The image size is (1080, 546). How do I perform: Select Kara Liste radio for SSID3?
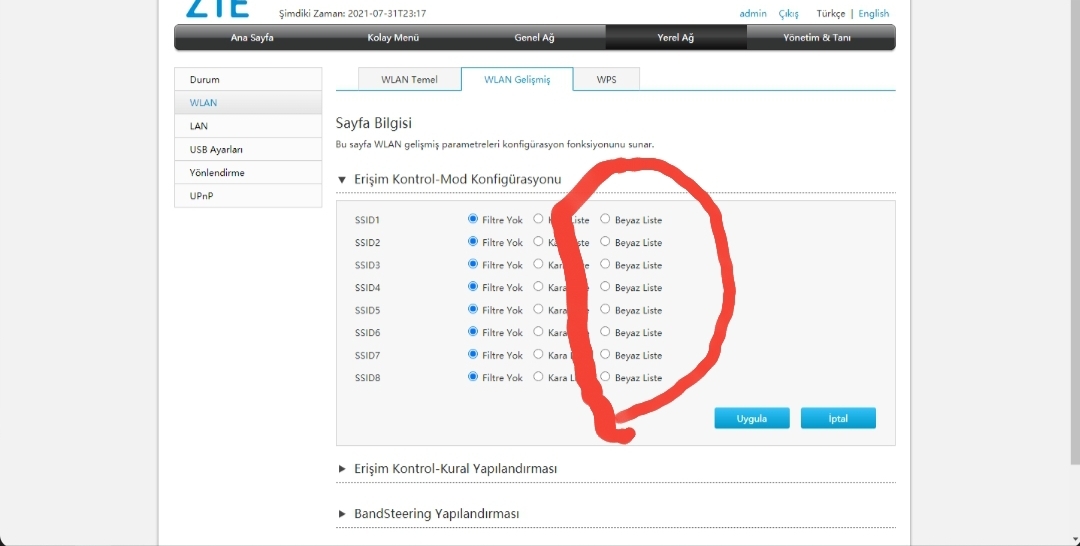click(x=538, y=264)
